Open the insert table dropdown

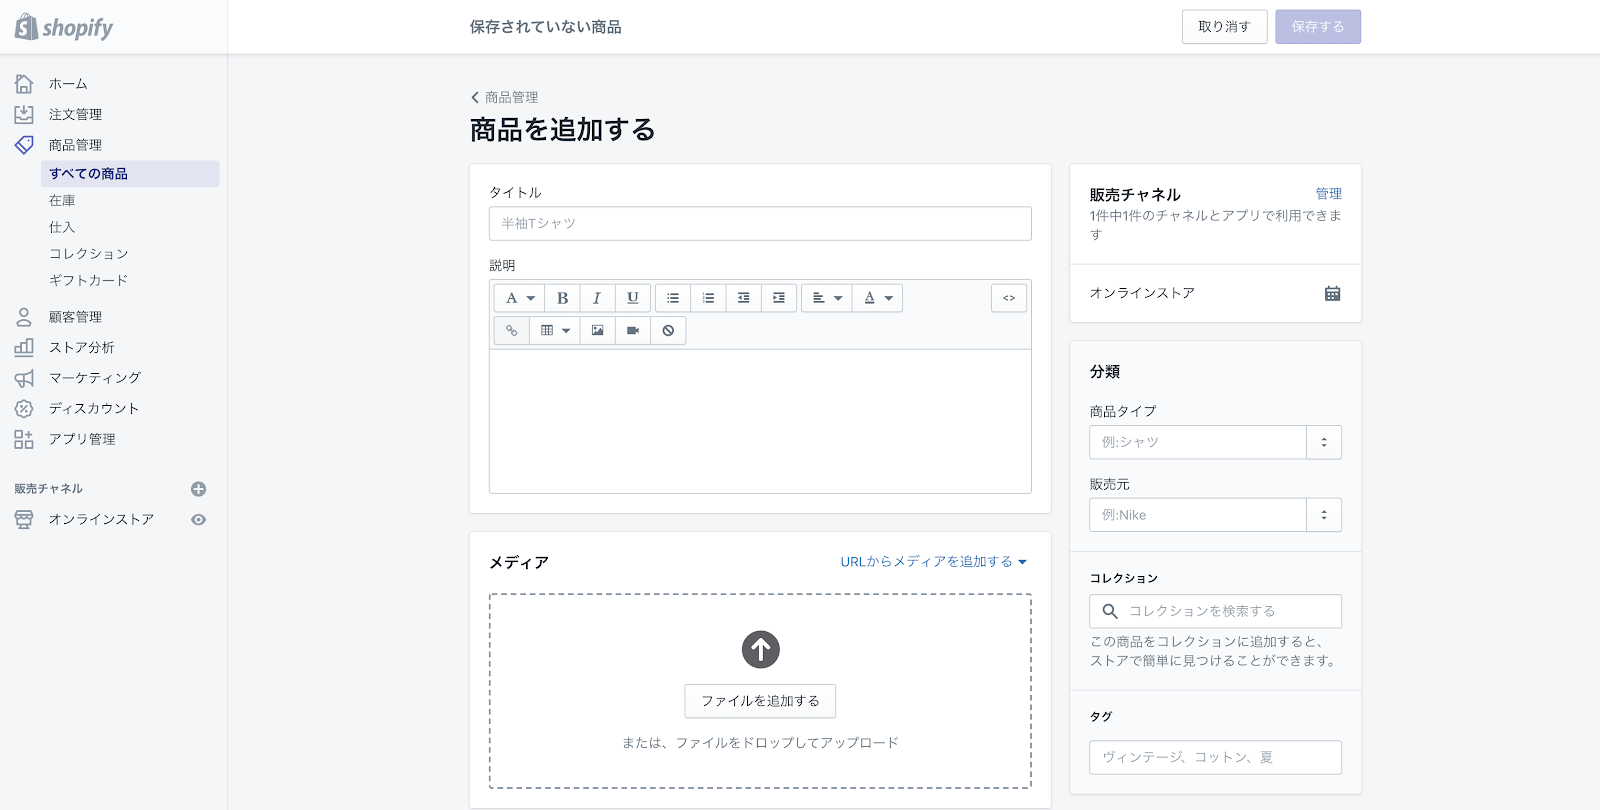click(x=554, y=330)
